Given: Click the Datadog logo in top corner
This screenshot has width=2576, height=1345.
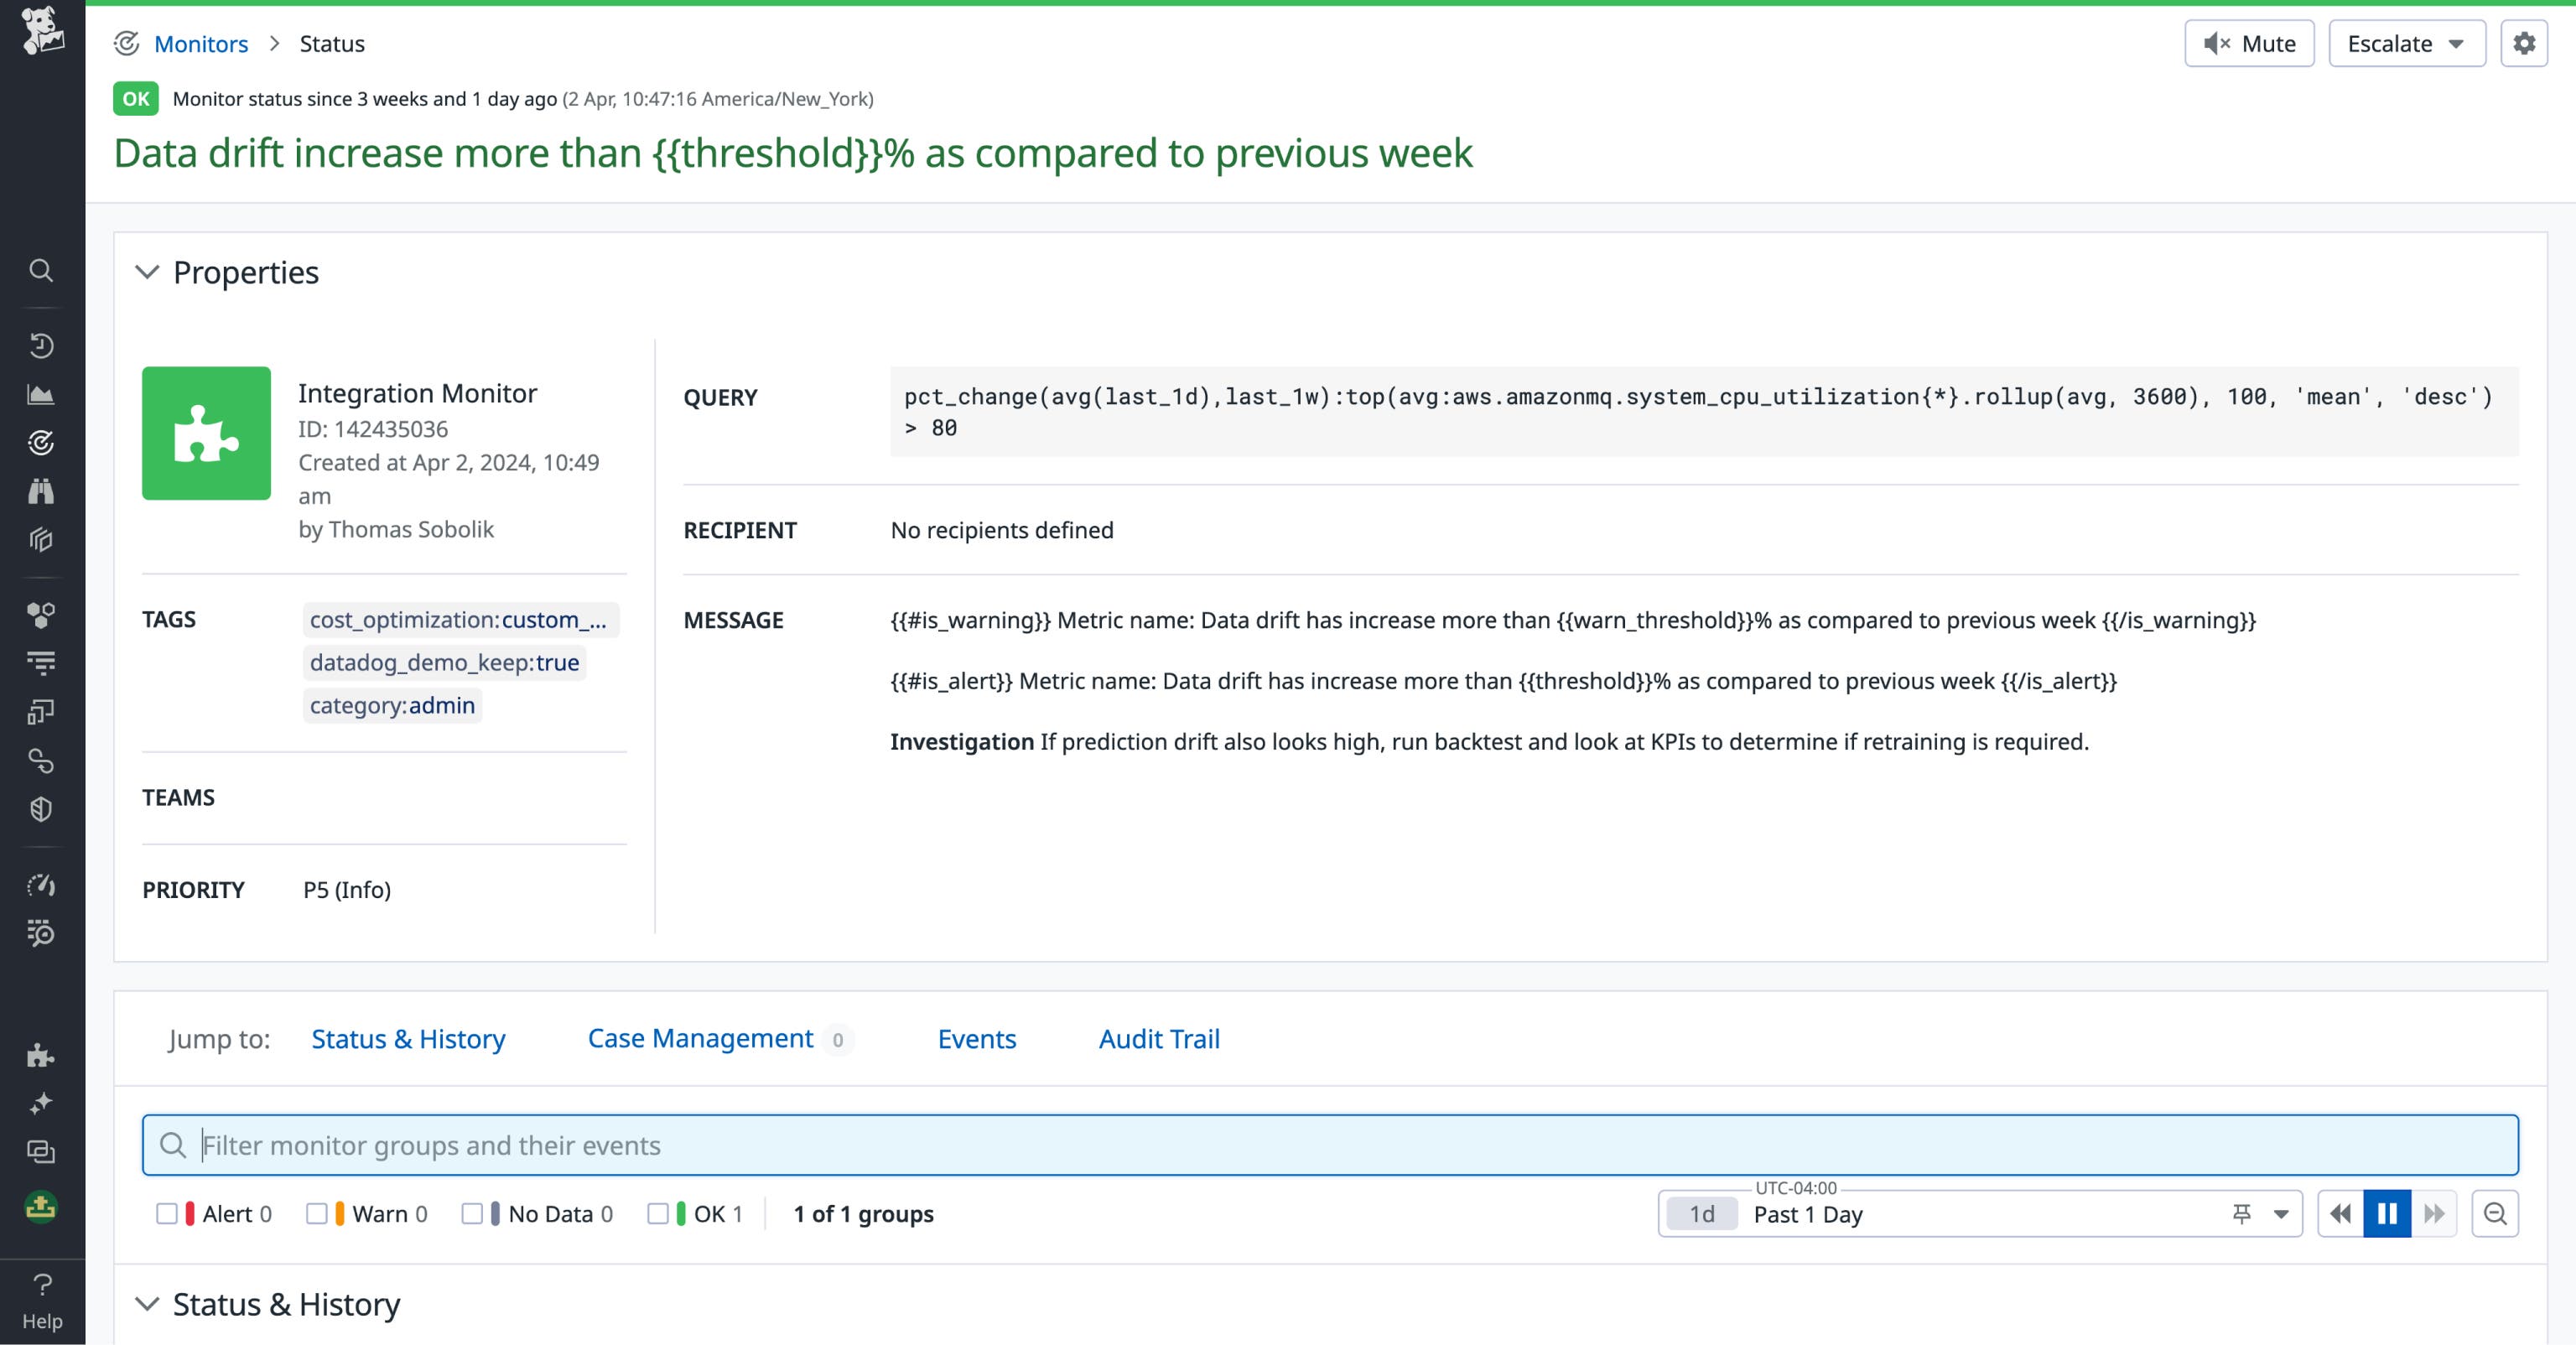Looking at the screenshot, I should tap(42, 30).
